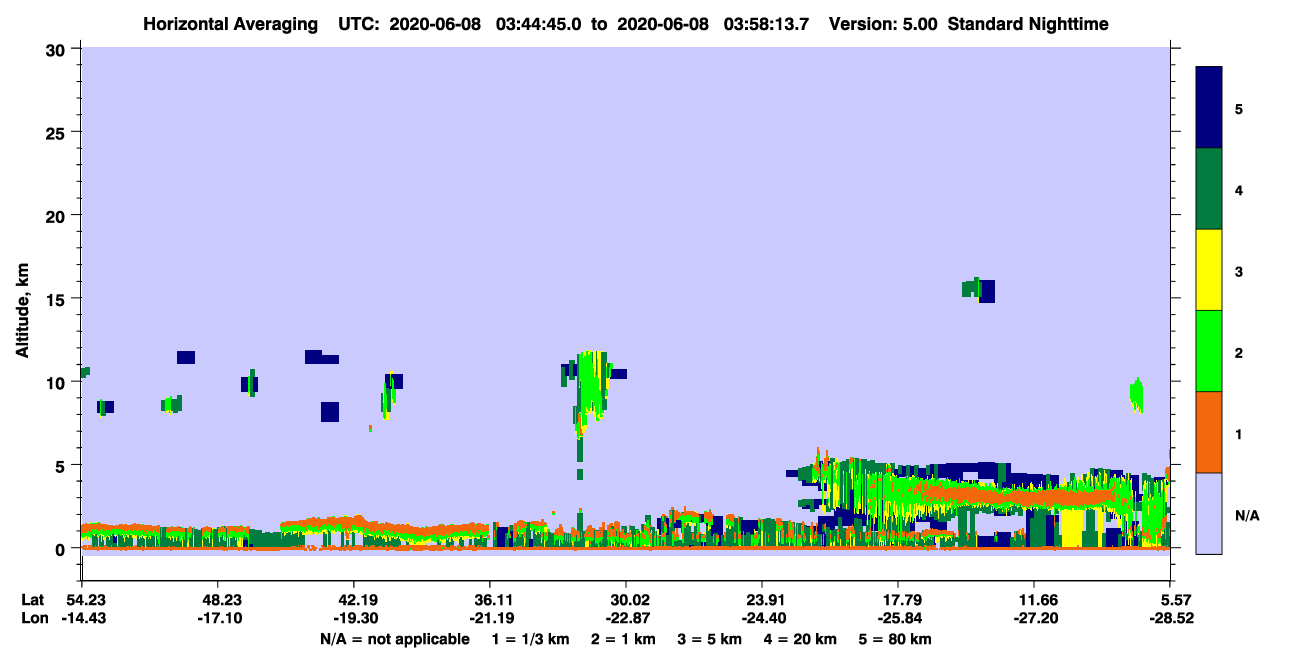This screenshot has width=1300, height=667.
Task: Click the longitude value -24.40
Action: tap(762, 619)
